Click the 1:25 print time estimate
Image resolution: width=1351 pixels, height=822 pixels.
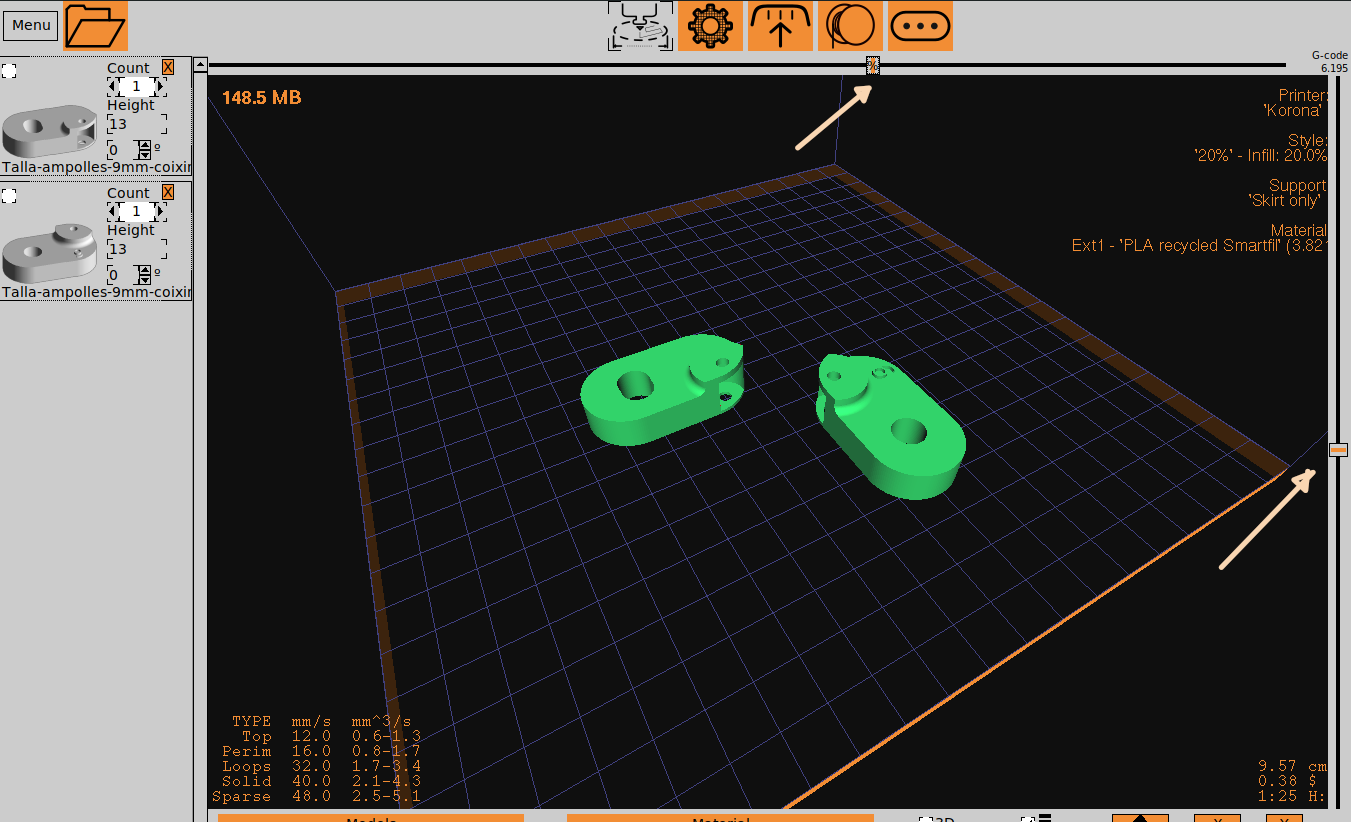1292,797
